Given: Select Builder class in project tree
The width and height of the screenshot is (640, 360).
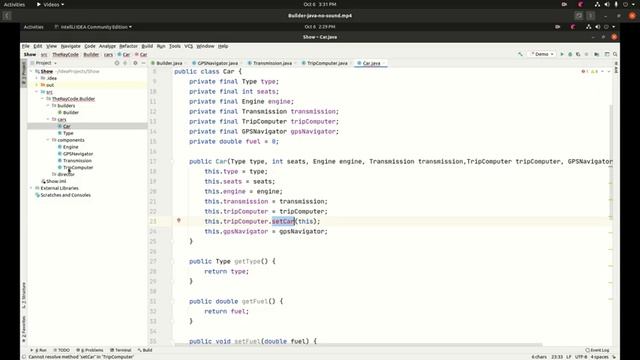Looking at the screenshot, I should 71,112.
